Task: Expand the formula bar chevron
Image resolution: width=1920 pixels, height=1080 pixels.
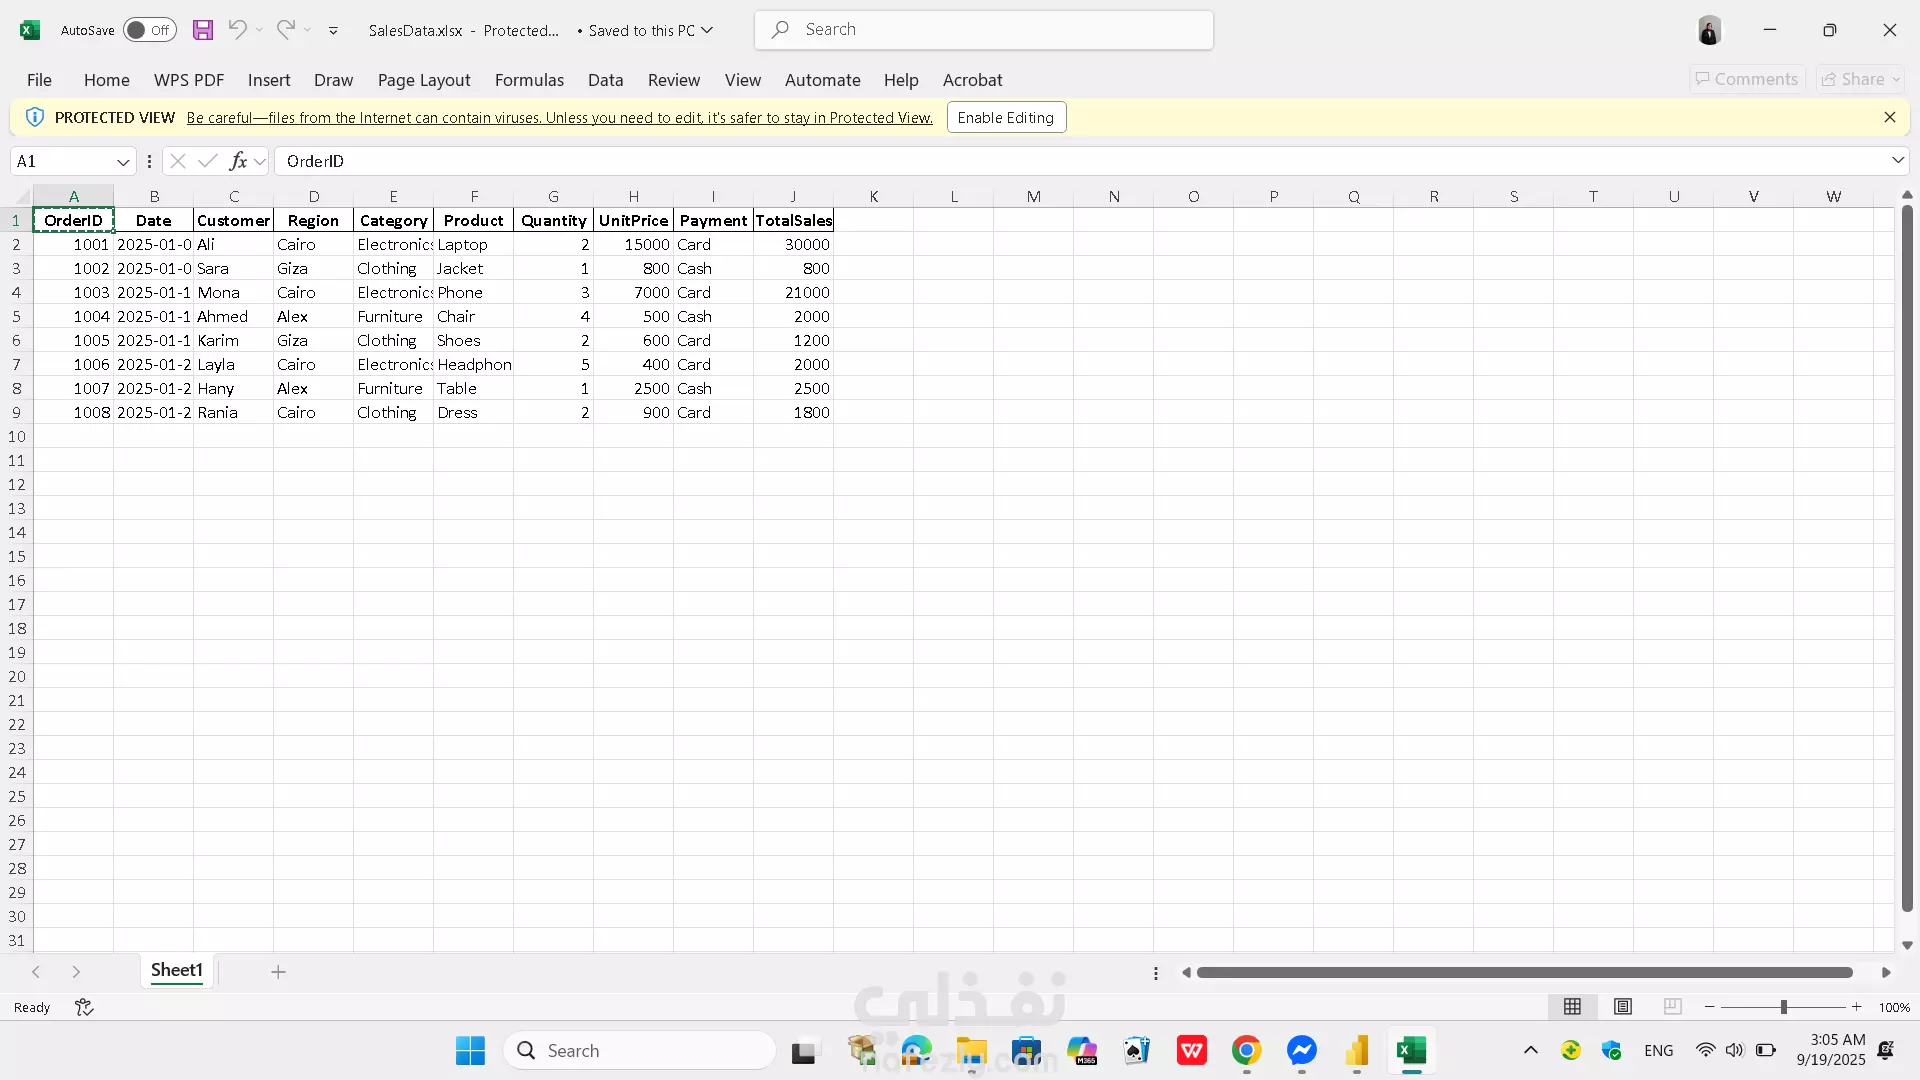Action: point(1897,161)
